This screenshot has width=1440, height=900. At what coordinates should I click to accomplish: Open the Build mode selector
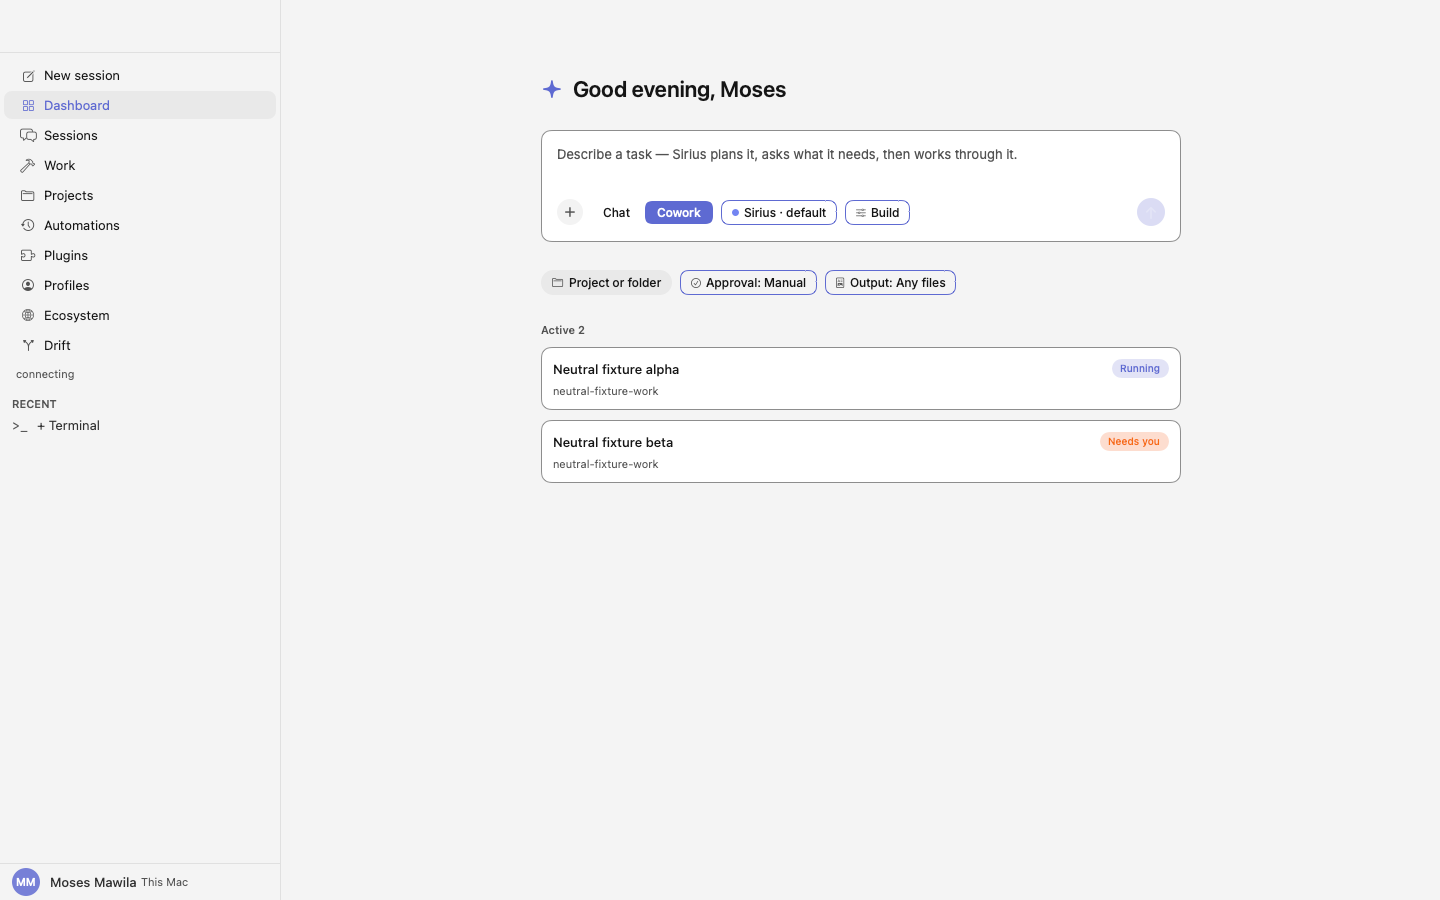(877, 212)
